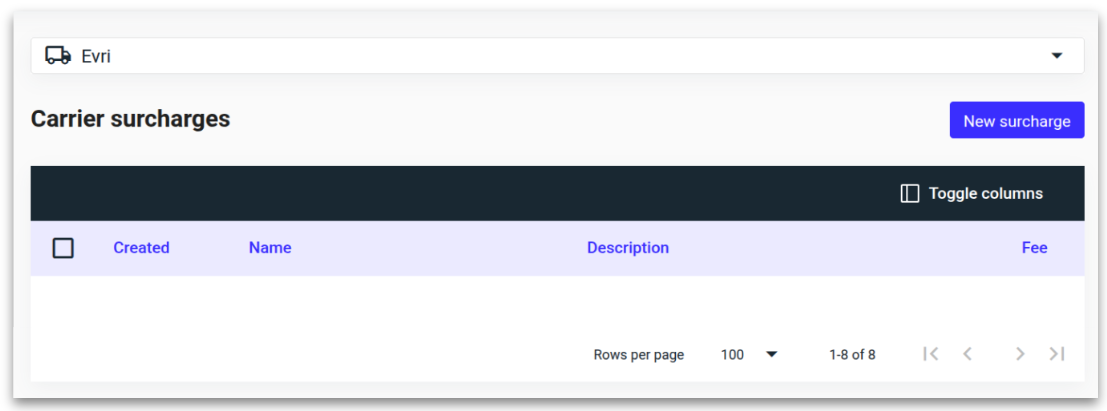Tick the select-all checkbox in table header

coord(63,248)
